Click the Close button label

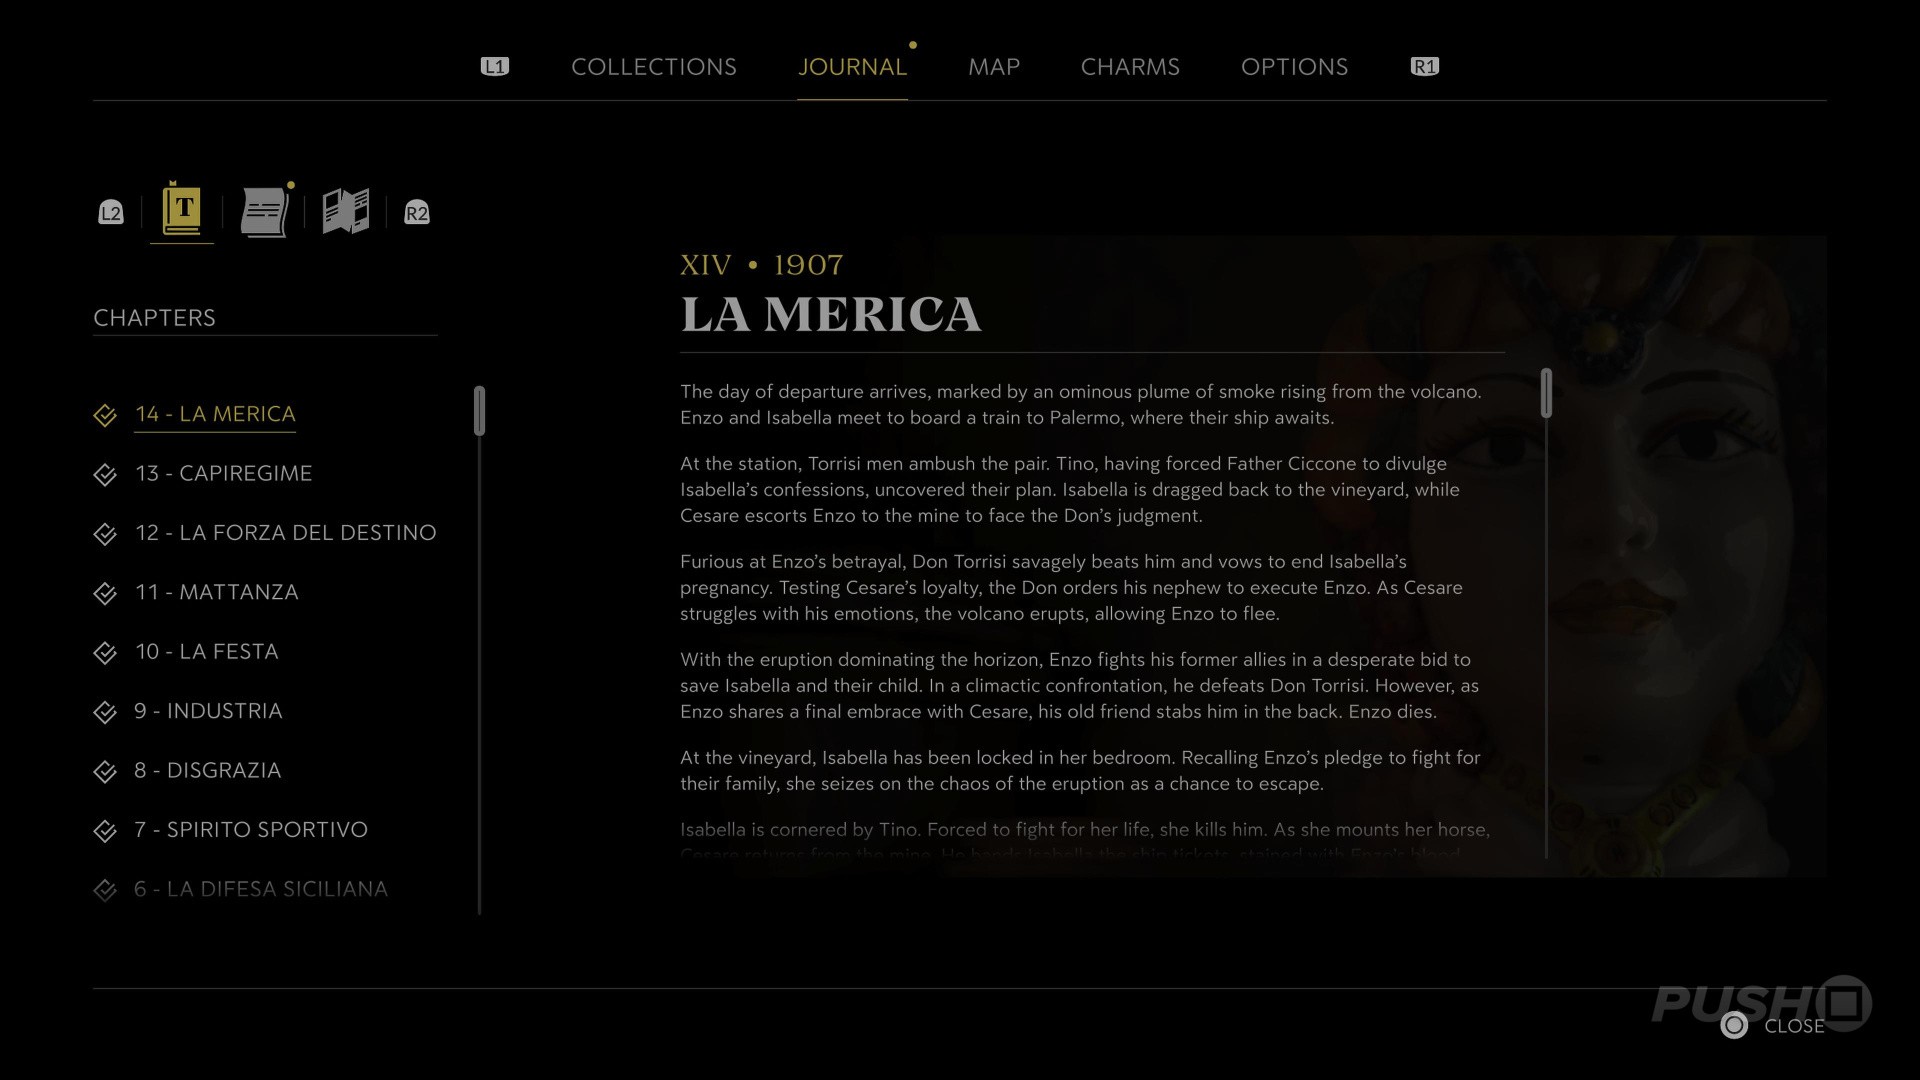[1794, 1026]
